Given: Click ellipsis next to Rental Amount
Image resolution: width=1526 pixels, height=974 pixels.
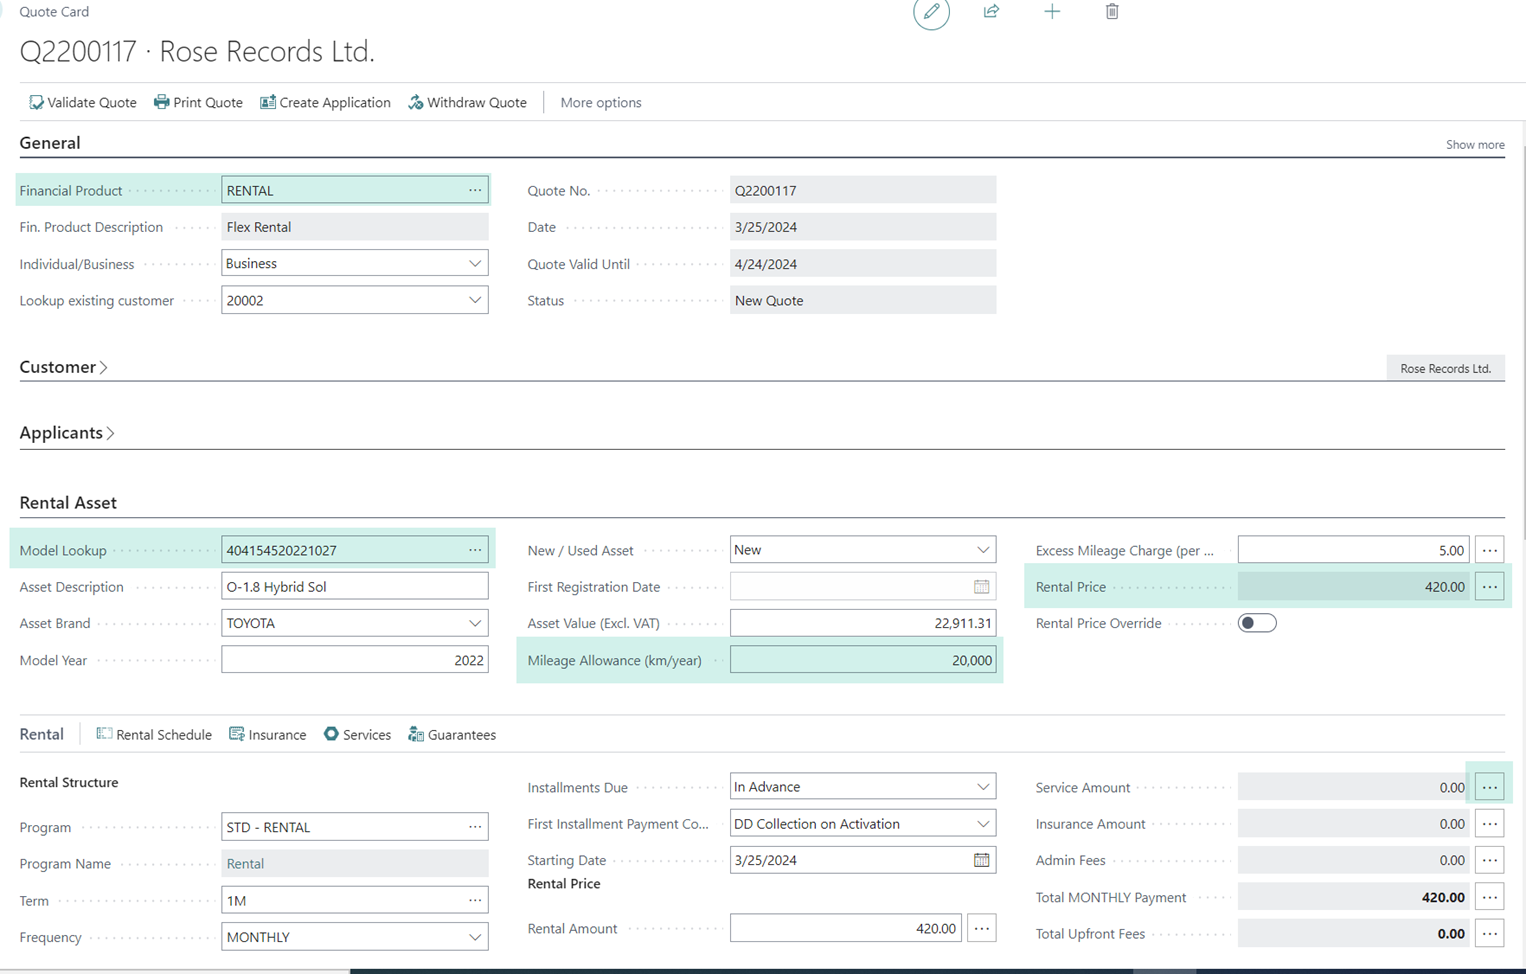Looking at the screenshot, I should pos(982,928).
